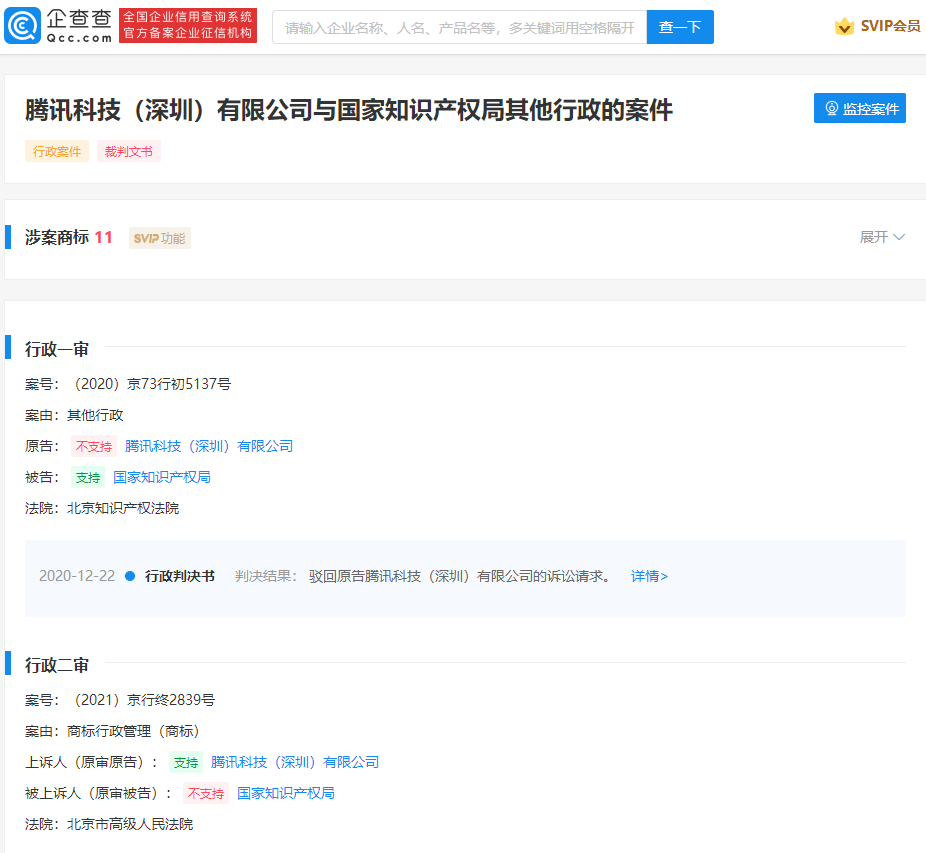The image size is (926, 853).
Task: Toggle the 支持 label in 行政二审 section
Action: pyautogui.click(x=186, y=762)
